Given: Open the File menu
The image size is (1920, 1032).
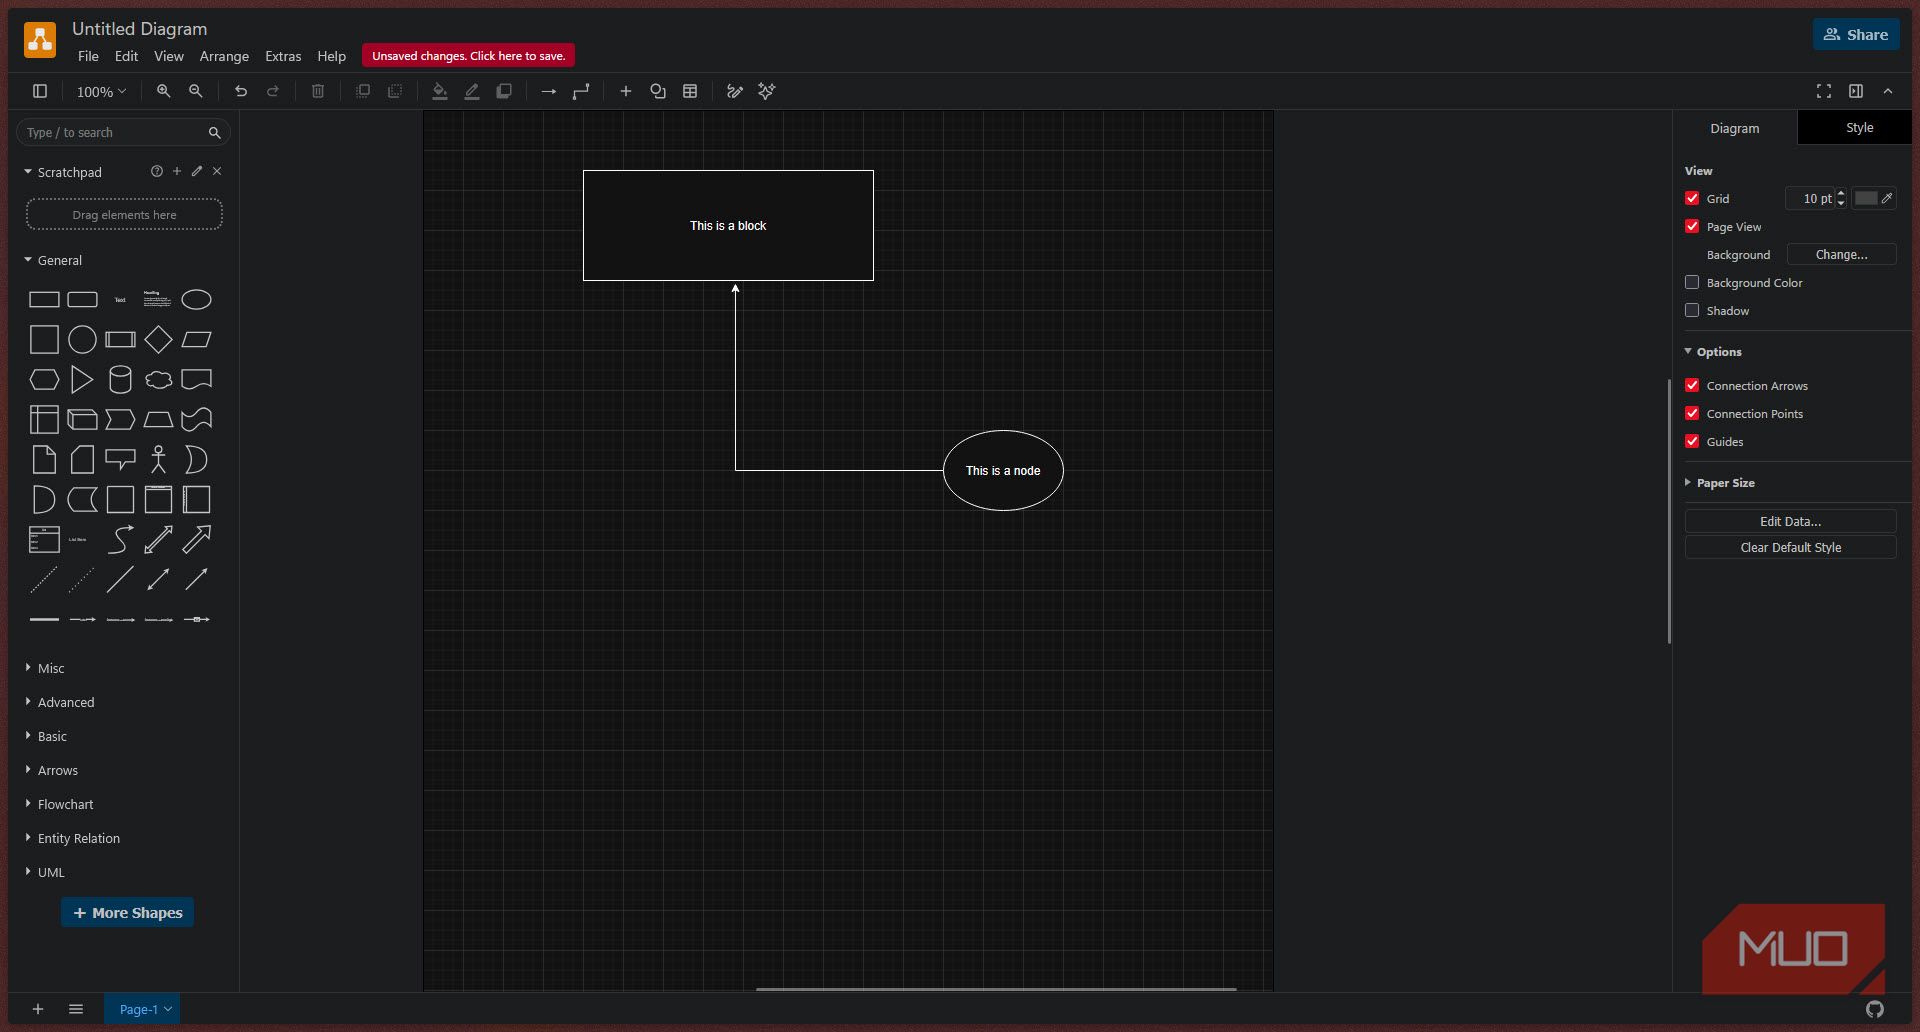Looking at the screenshot, I should 88,56.
